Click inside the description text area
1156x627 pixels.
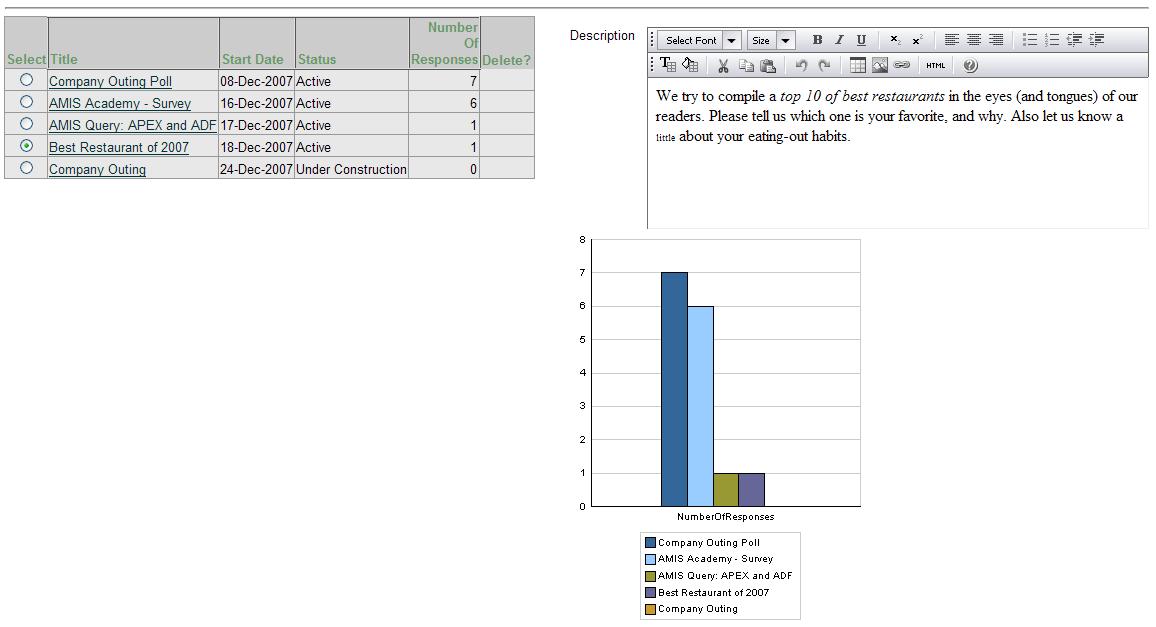896,180
